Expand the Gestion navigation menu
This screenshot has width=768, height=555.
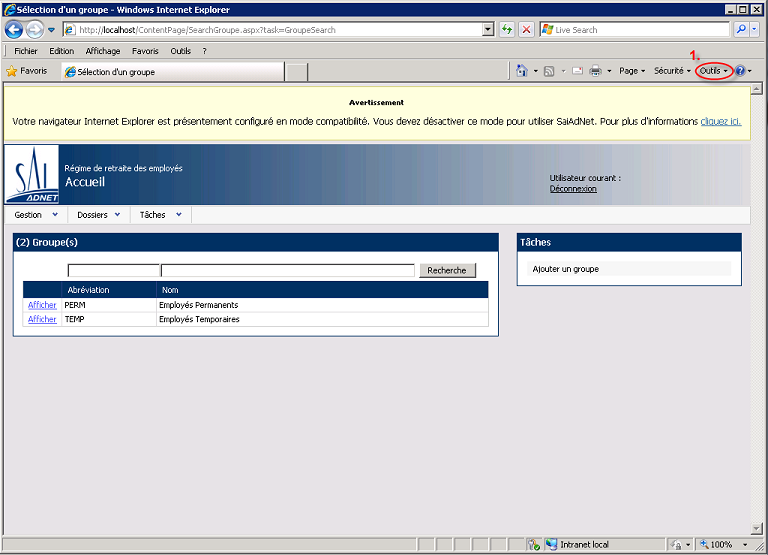(x=36, y=215)
